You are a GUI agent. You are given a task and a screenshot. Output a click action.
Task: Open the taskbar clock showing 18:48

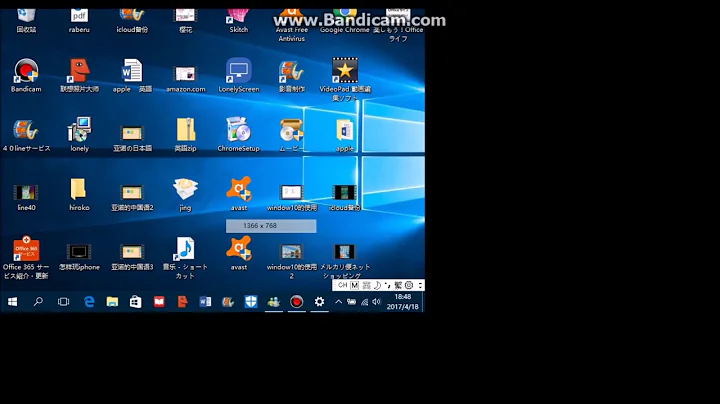coord(403,302)
